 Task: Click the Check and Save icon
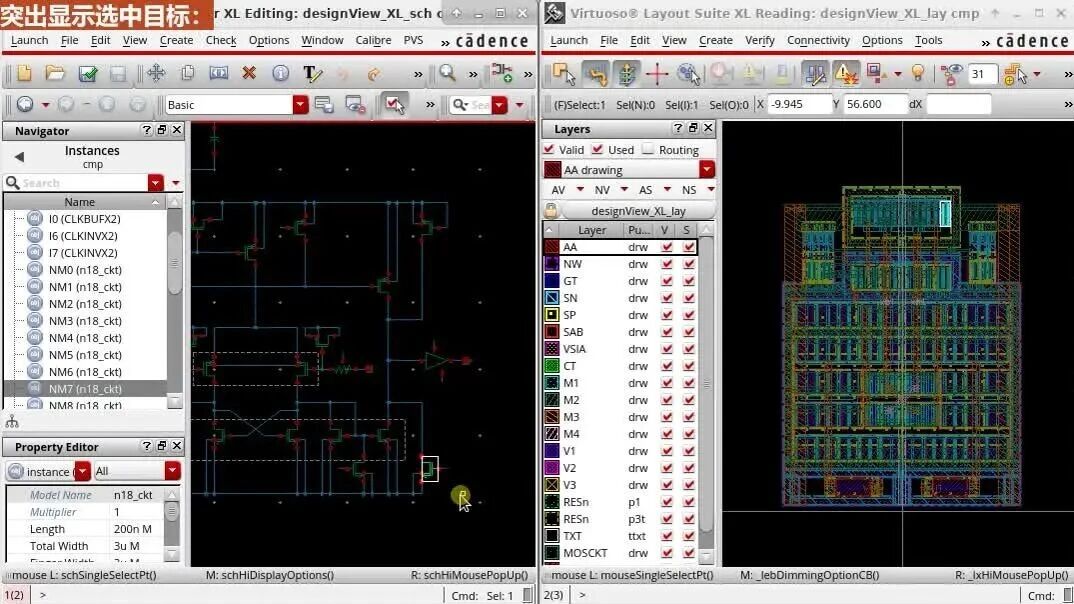pyautogui.click(x=88, y=73)
